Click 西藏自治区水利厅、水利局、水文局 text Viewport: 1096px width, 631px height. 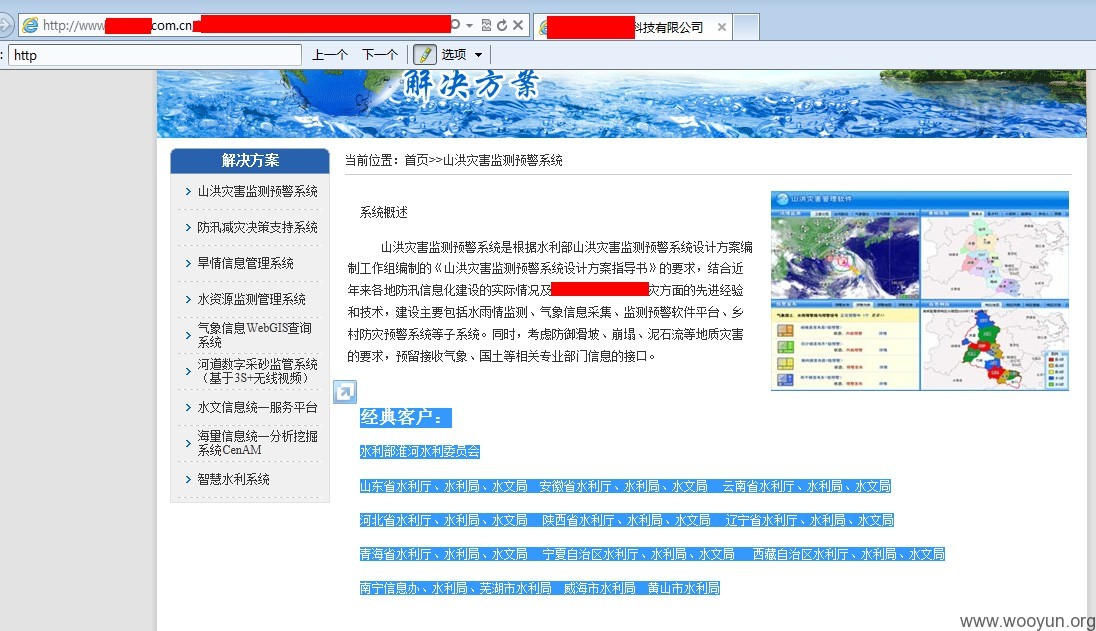(x=849, y=554)
